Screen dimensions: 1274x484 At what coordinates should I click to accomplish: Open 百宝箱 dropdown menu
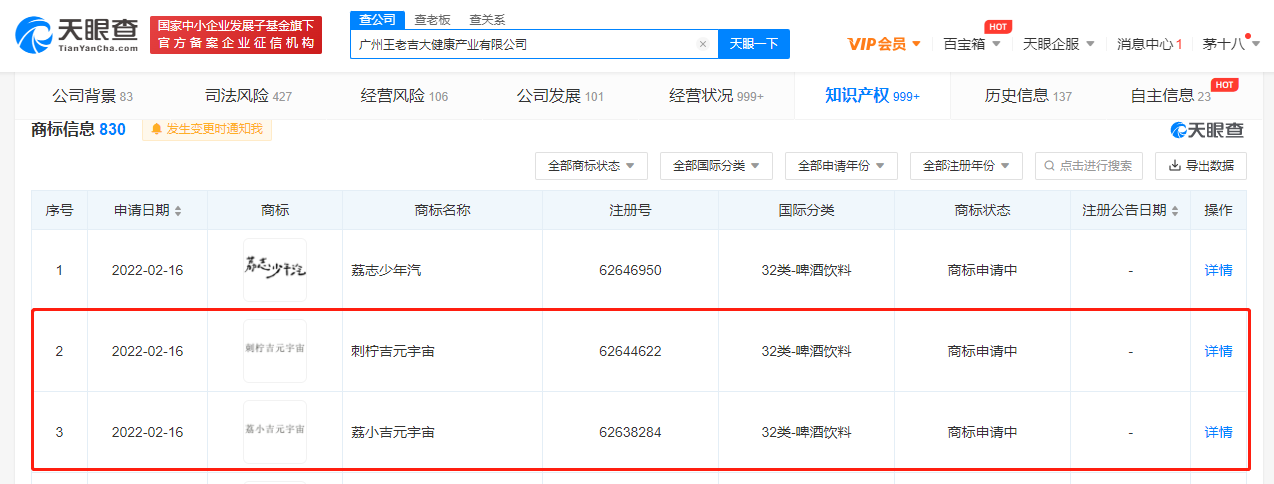pyautogui.click(x=972, y=44)
